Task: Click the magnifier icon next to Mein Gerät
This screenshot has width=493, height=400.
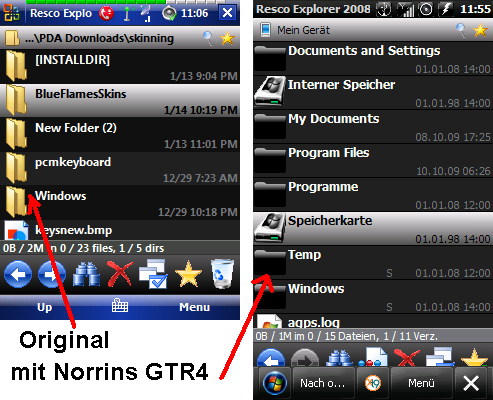Action: [x=461, y=30]
